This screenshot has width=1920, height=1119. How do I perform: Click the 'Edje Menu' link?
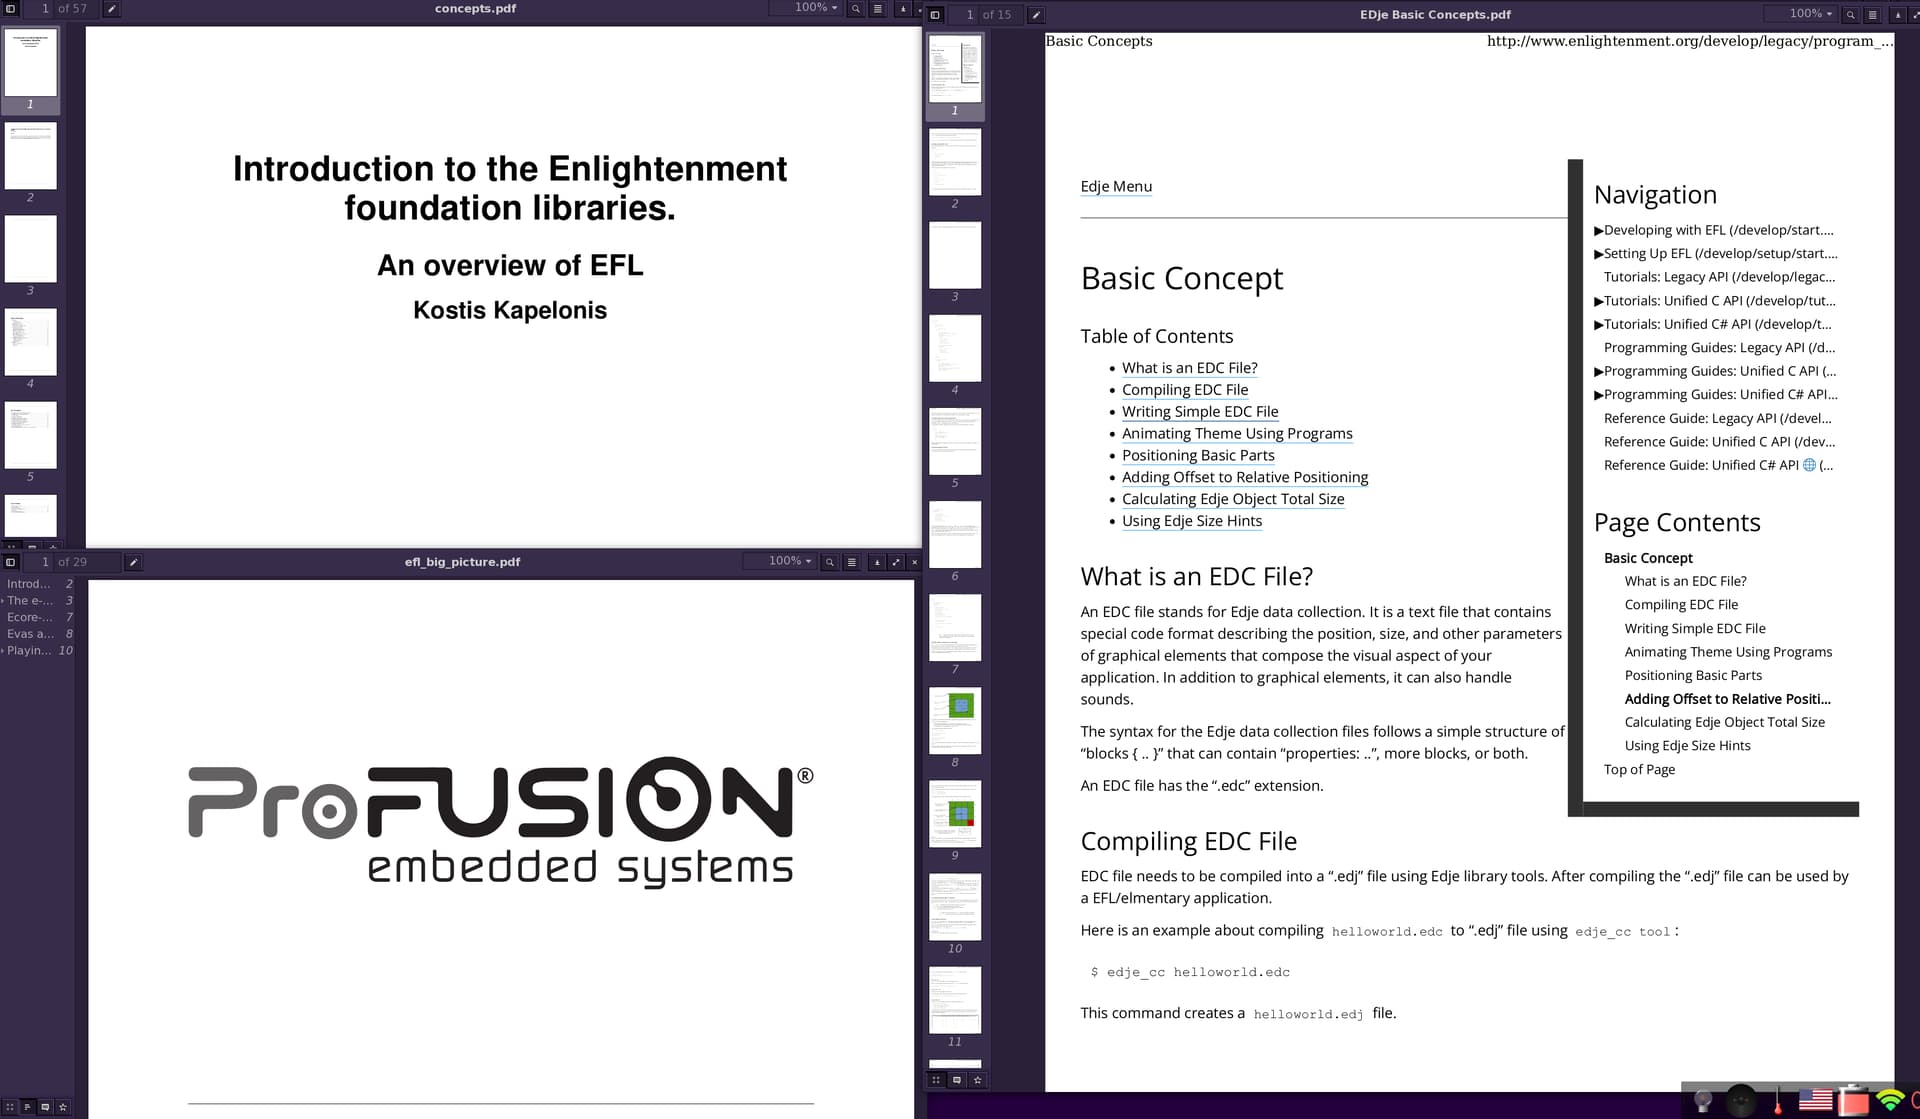[x=1116, y=187]
